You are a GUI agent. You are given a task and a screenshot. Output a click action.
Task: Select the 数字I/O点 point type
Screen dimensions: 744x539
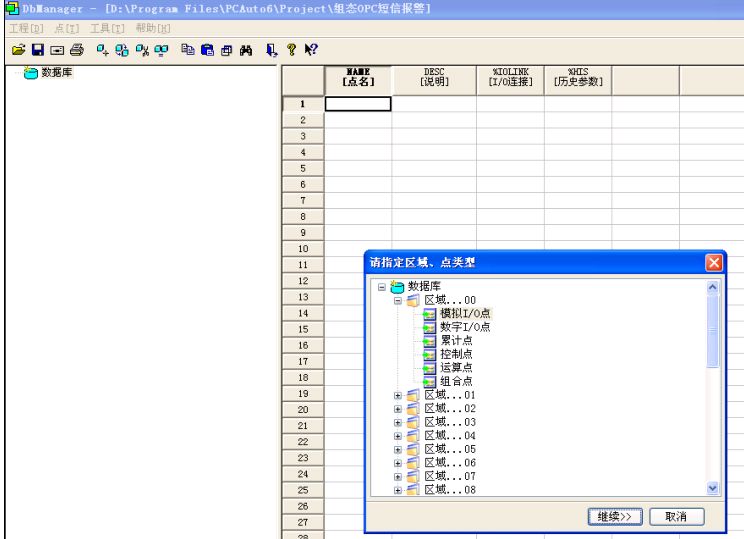[x=465, y=327]
